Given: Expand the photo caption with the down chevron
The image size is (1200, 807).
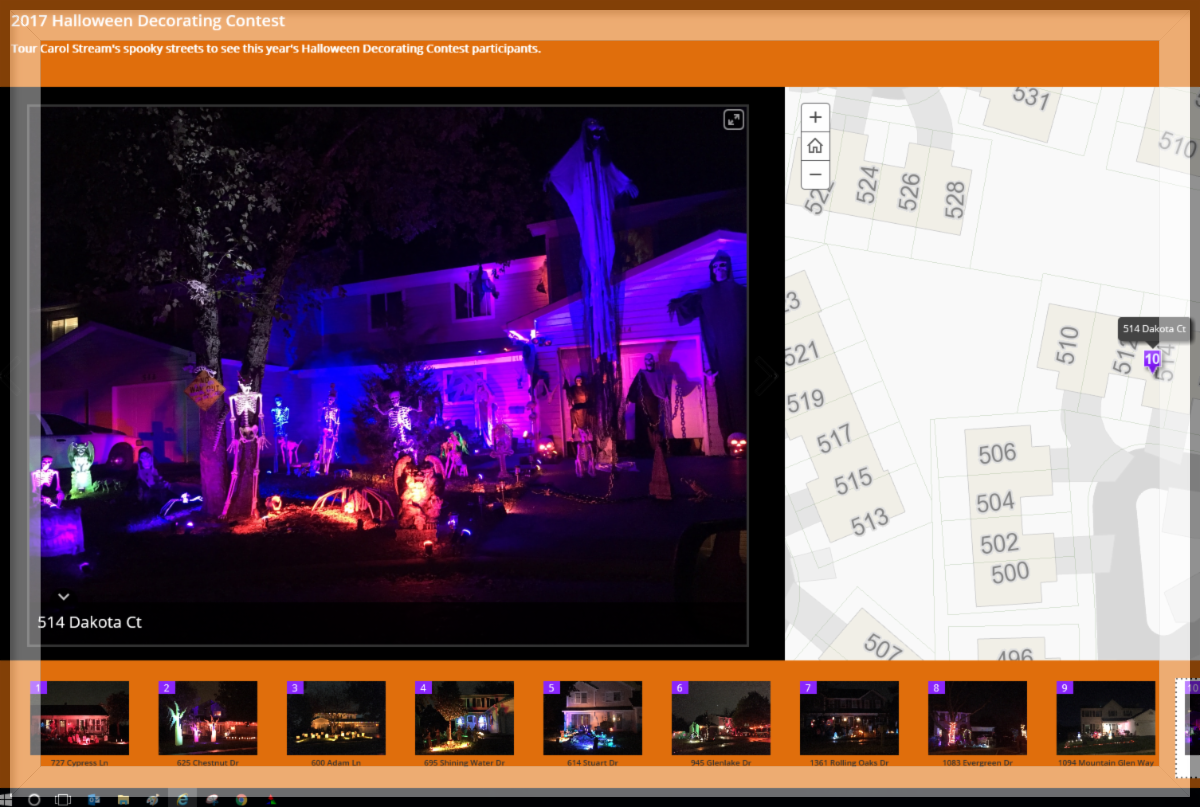Looking at the screenshot, I should coord(63,596).
